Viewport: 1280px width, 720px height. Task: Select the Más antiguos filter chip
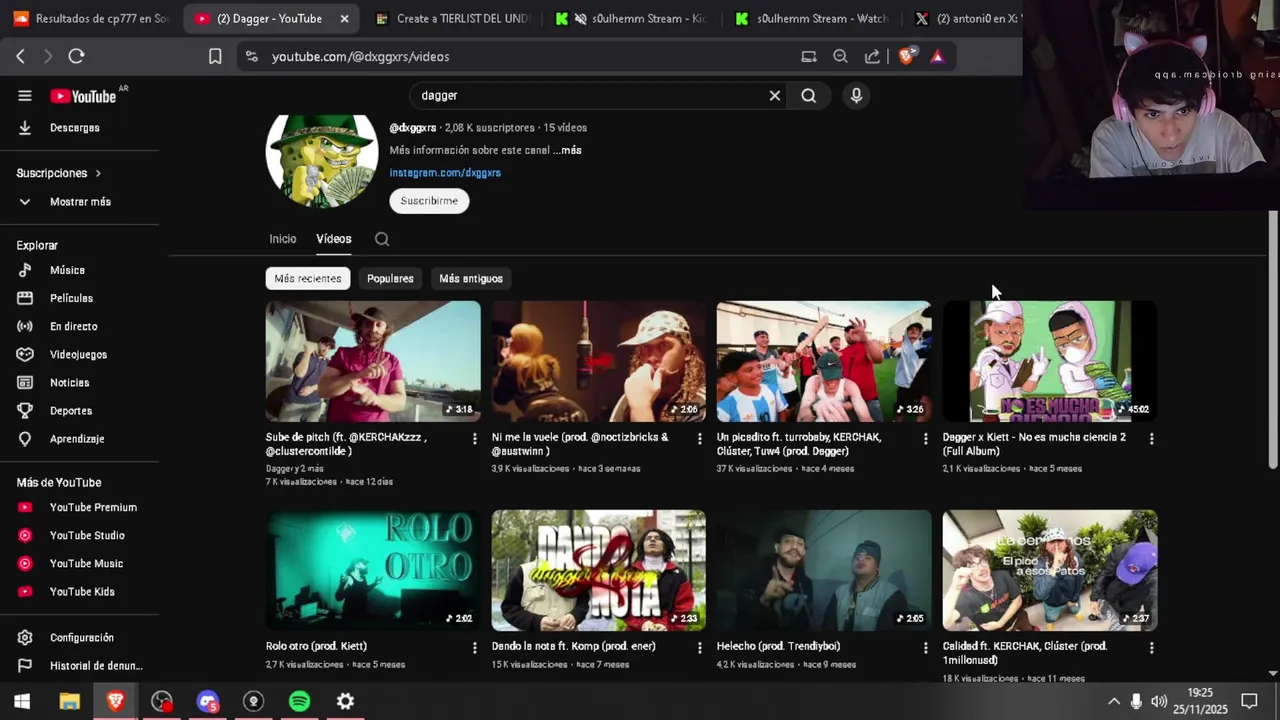pos(471,278)
